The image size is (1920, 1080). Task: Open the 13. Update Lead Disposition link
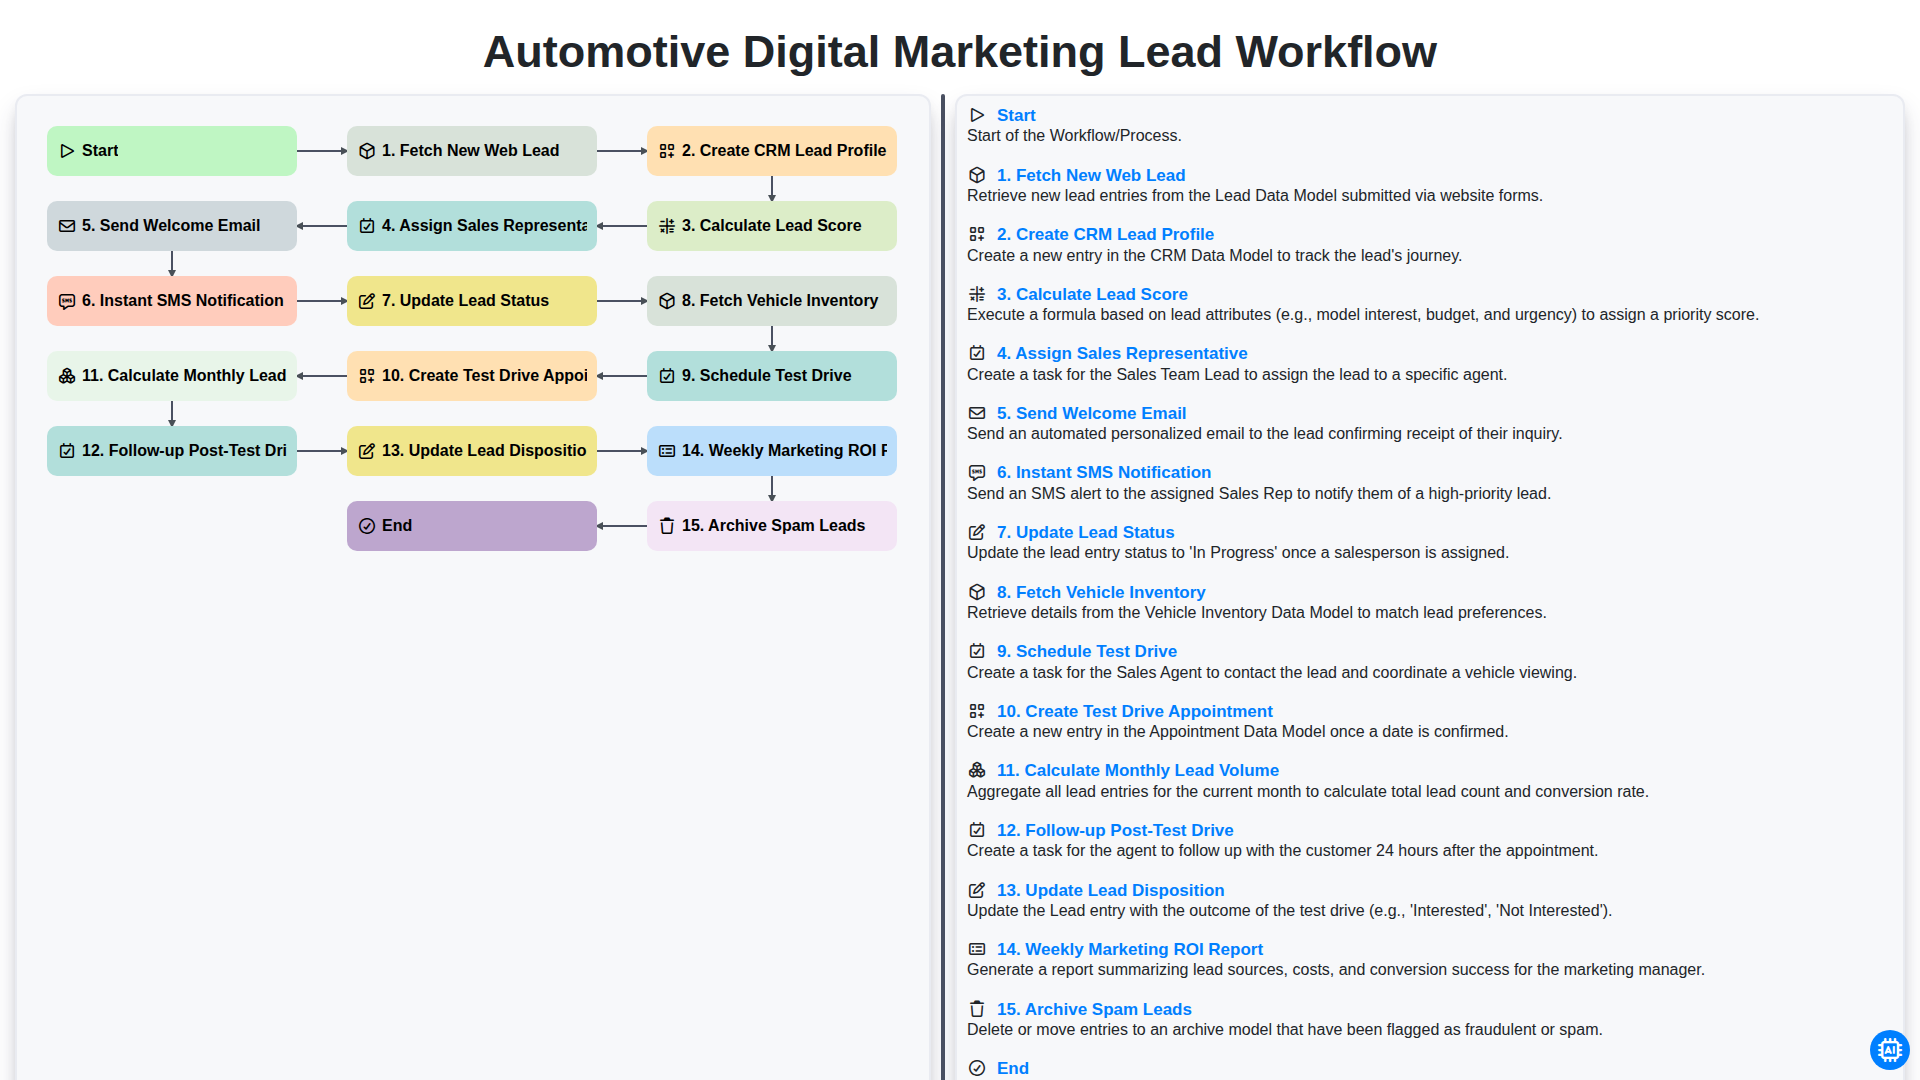tap(1110, 890)
